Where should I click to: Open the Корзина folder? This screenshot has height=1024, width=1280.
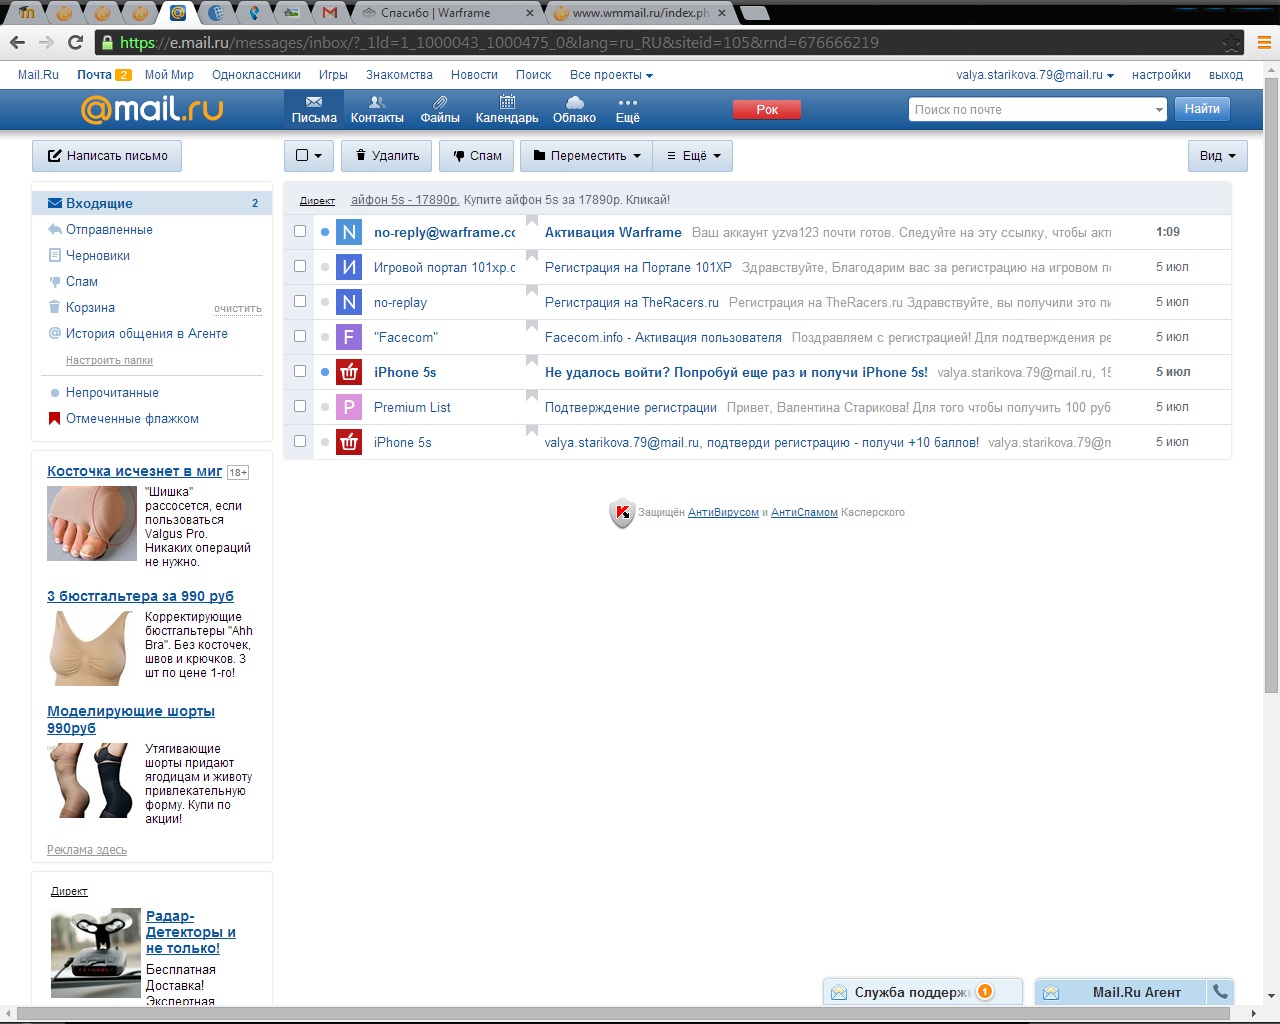[x=90, y=308]
